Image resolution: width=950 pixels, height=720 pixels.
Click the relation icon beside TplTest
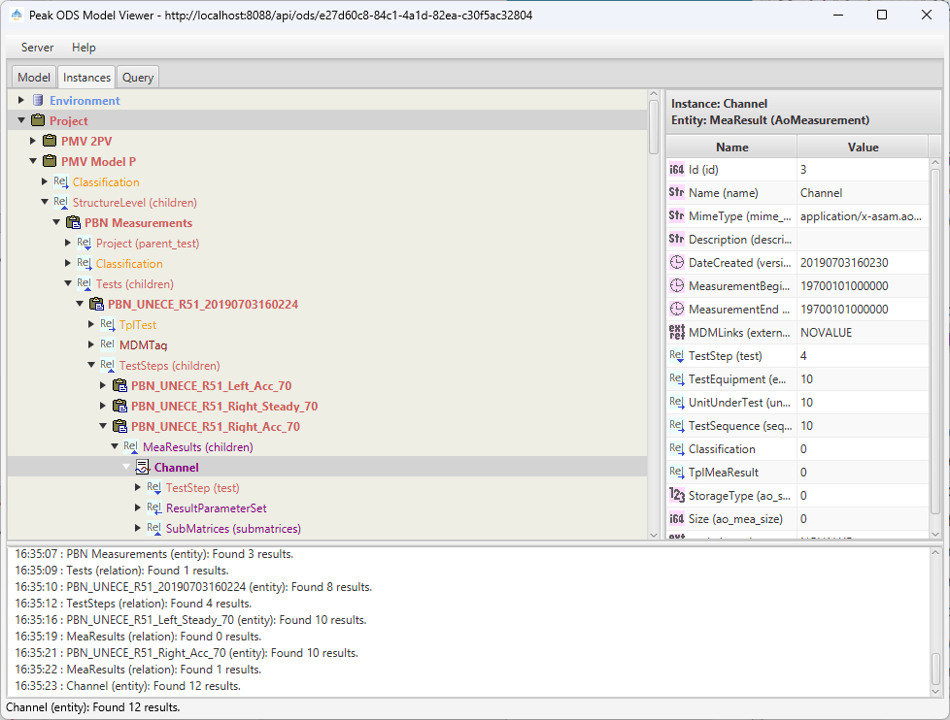point(107,325)
